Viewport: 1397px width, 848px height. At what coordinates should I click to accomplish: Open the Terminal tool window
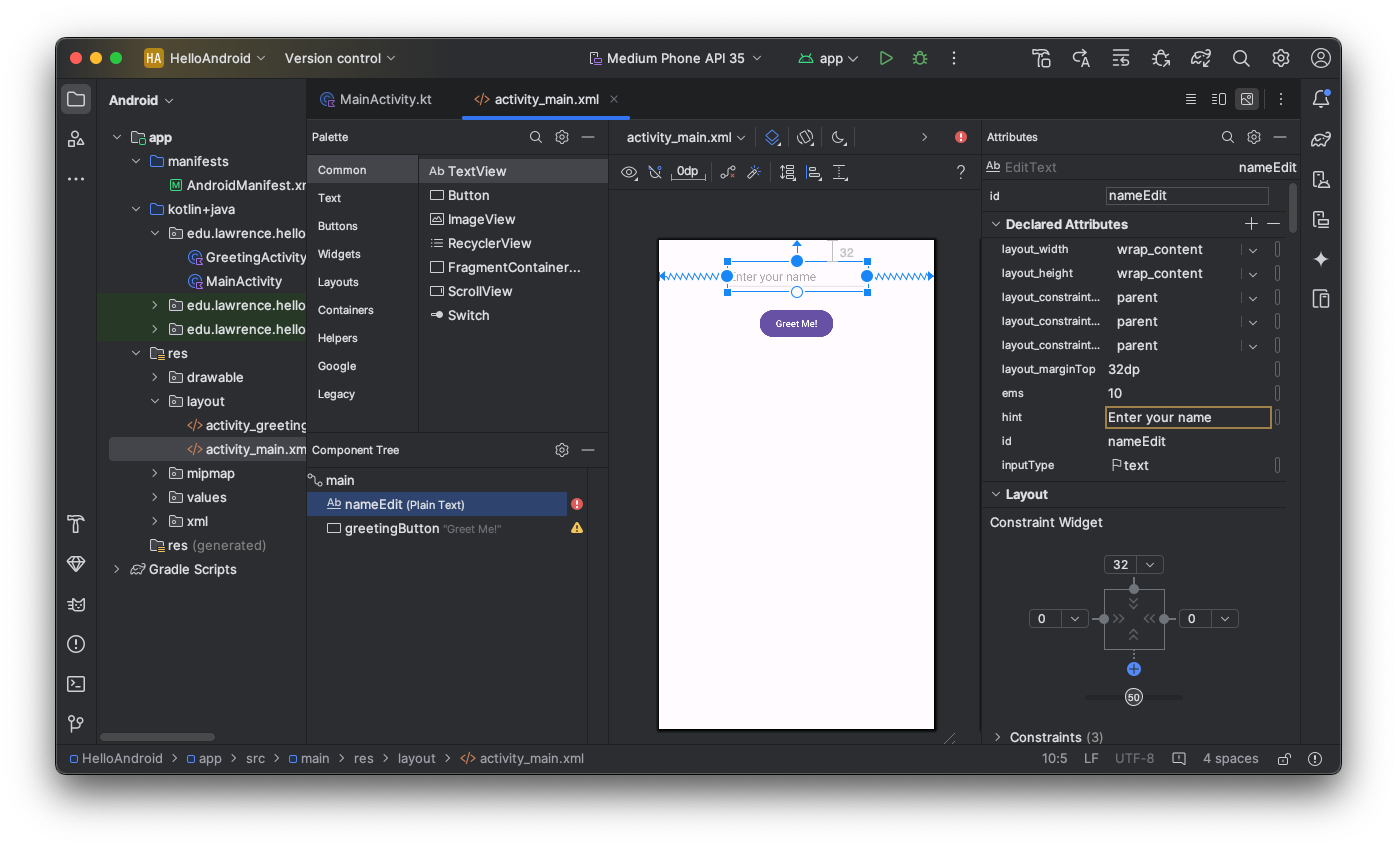click(x=76, y=684)
